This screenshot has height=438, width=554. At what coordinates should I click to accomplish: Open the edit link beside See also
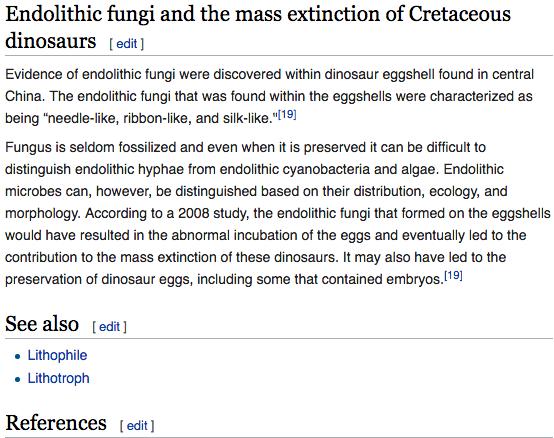110,327
